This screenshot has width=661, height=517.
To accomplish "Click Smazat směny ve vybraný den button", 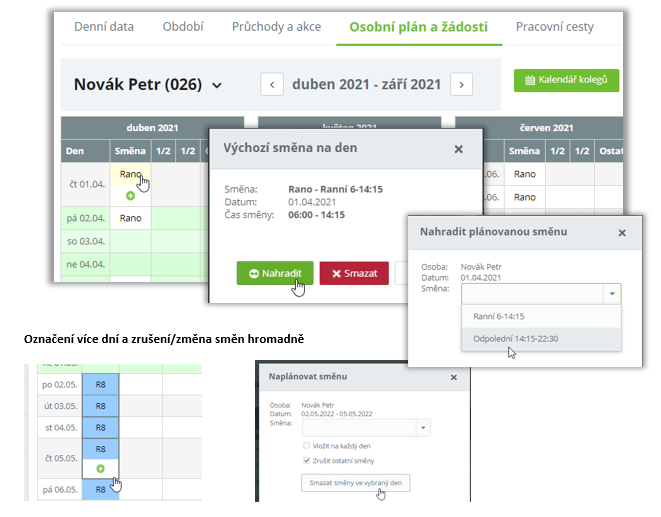I will coord(355,483).
